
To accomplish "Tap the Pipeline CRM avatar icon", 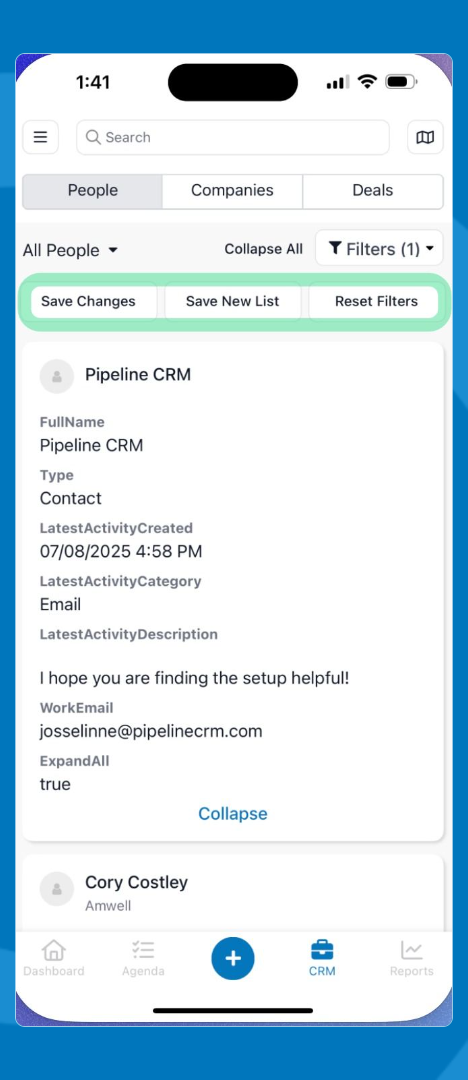I will (57, 376).
